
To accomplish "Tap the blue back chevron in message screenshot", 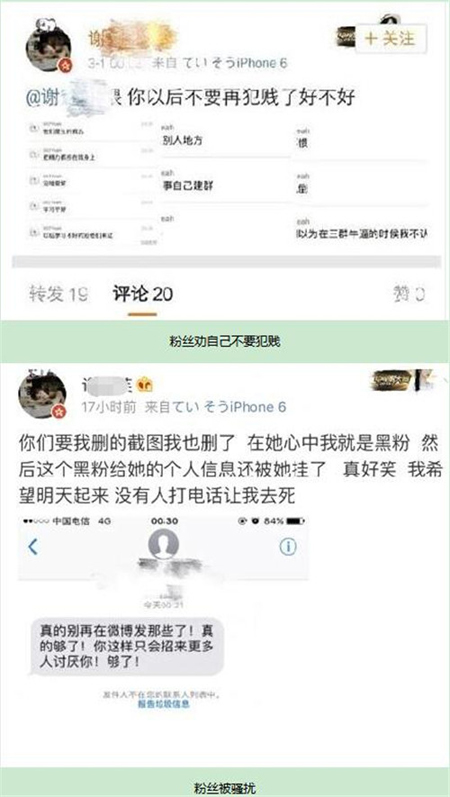I will click(33, 547).
